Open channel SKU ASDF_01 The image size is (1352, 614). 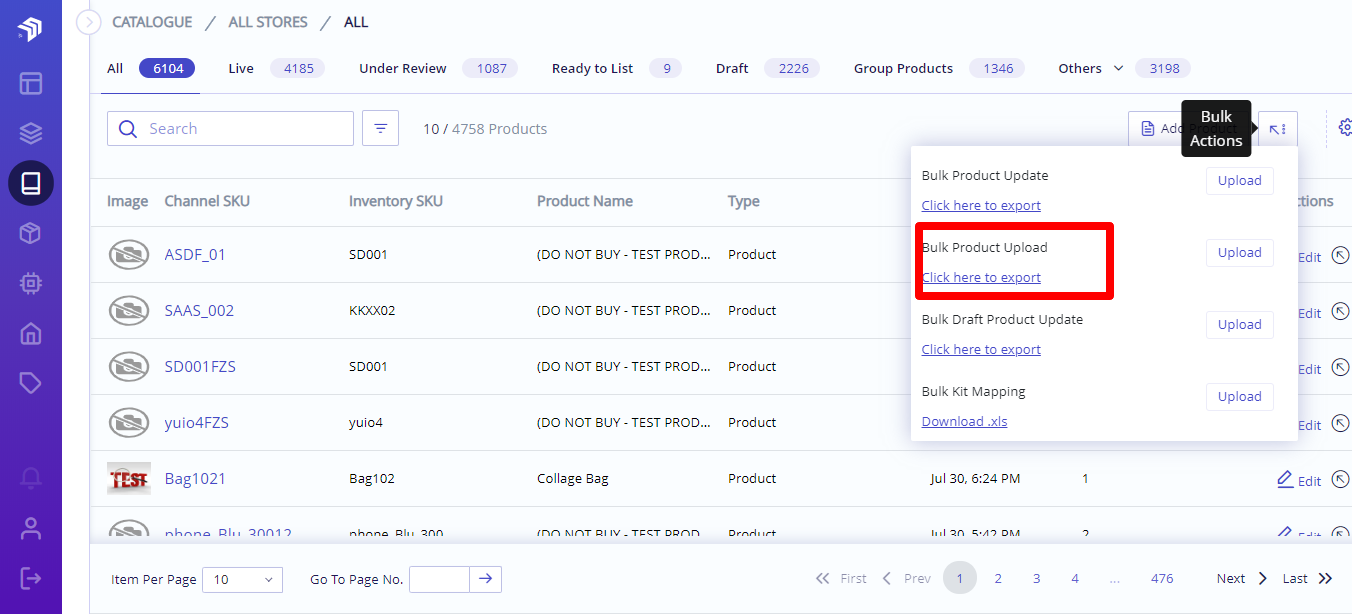pos(195,255)
